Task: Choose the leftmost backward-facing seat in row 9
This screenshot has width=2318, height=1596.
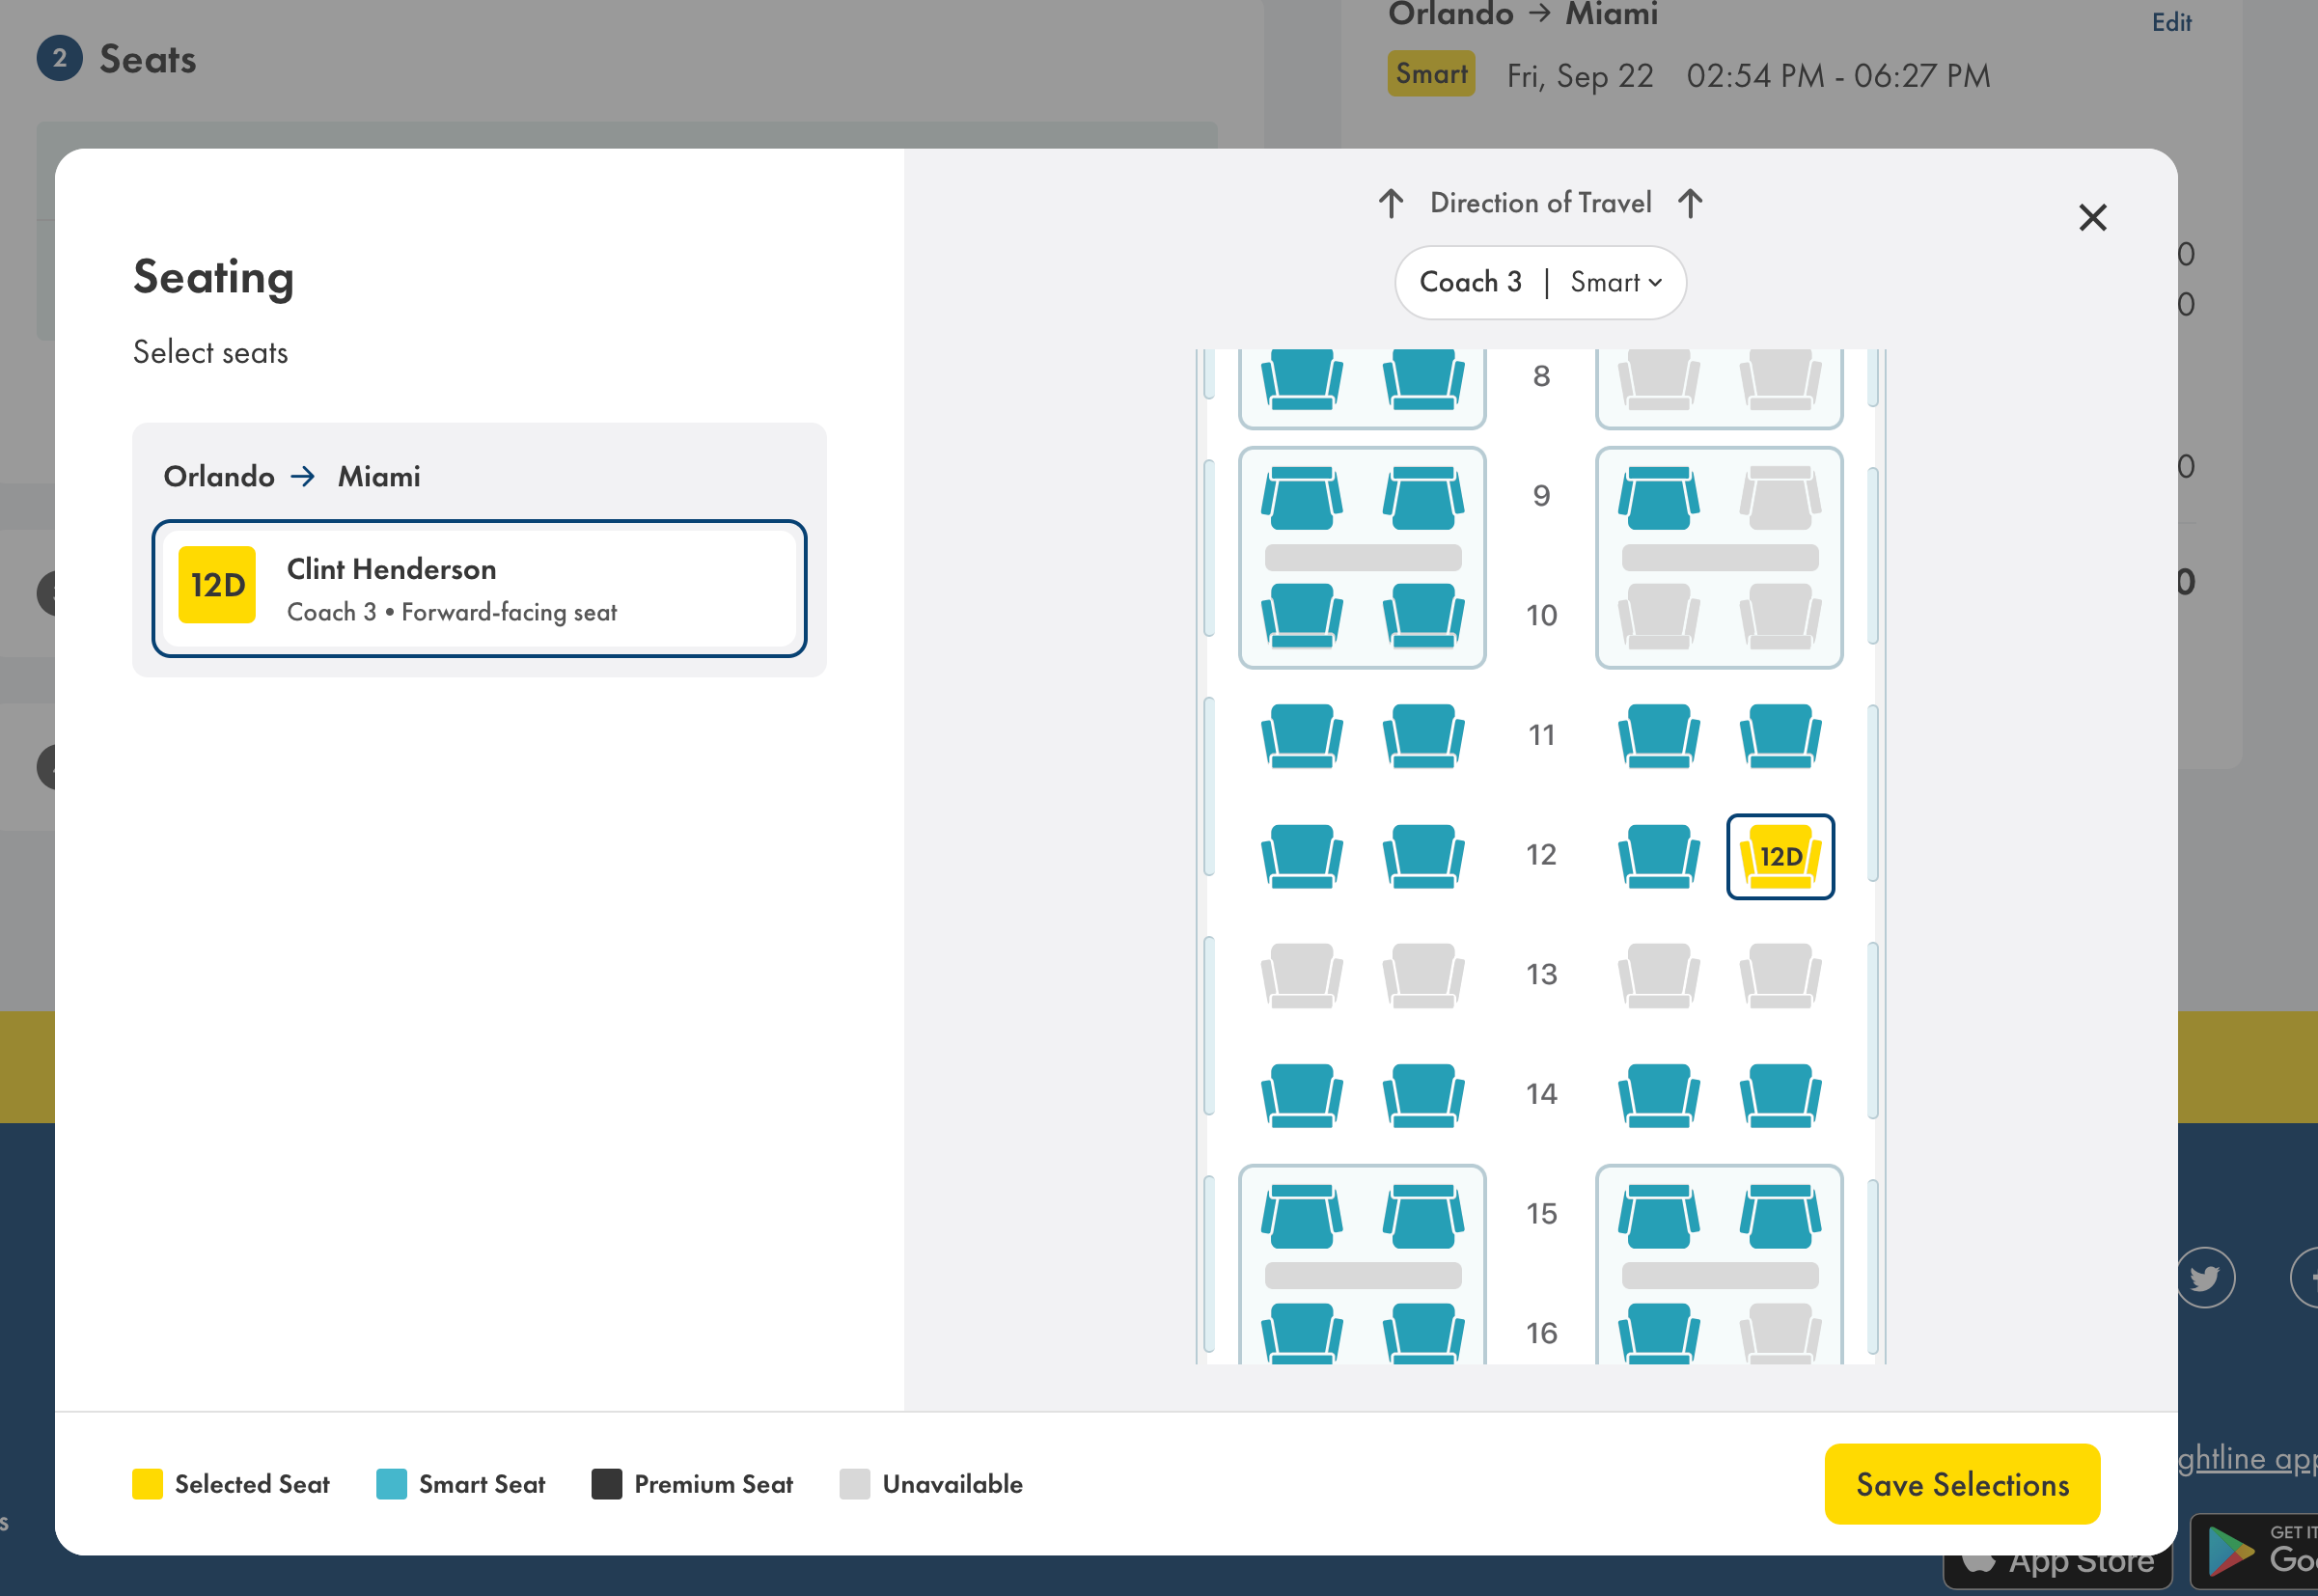Action: (x=1301, y=497)
